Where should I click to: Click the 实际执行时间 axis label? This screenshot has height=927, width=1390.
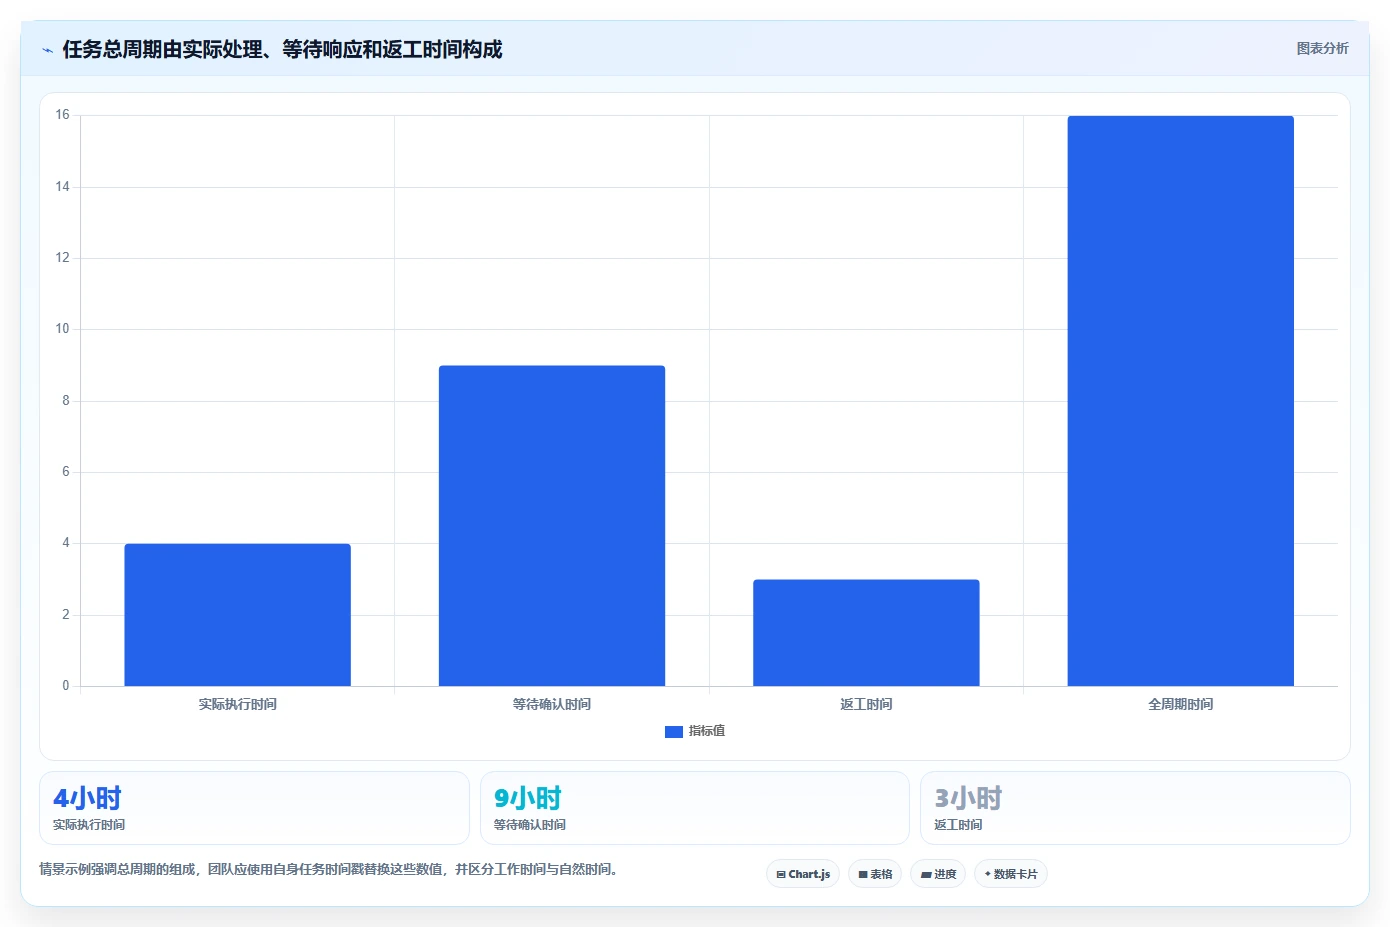tap(237, 704)
